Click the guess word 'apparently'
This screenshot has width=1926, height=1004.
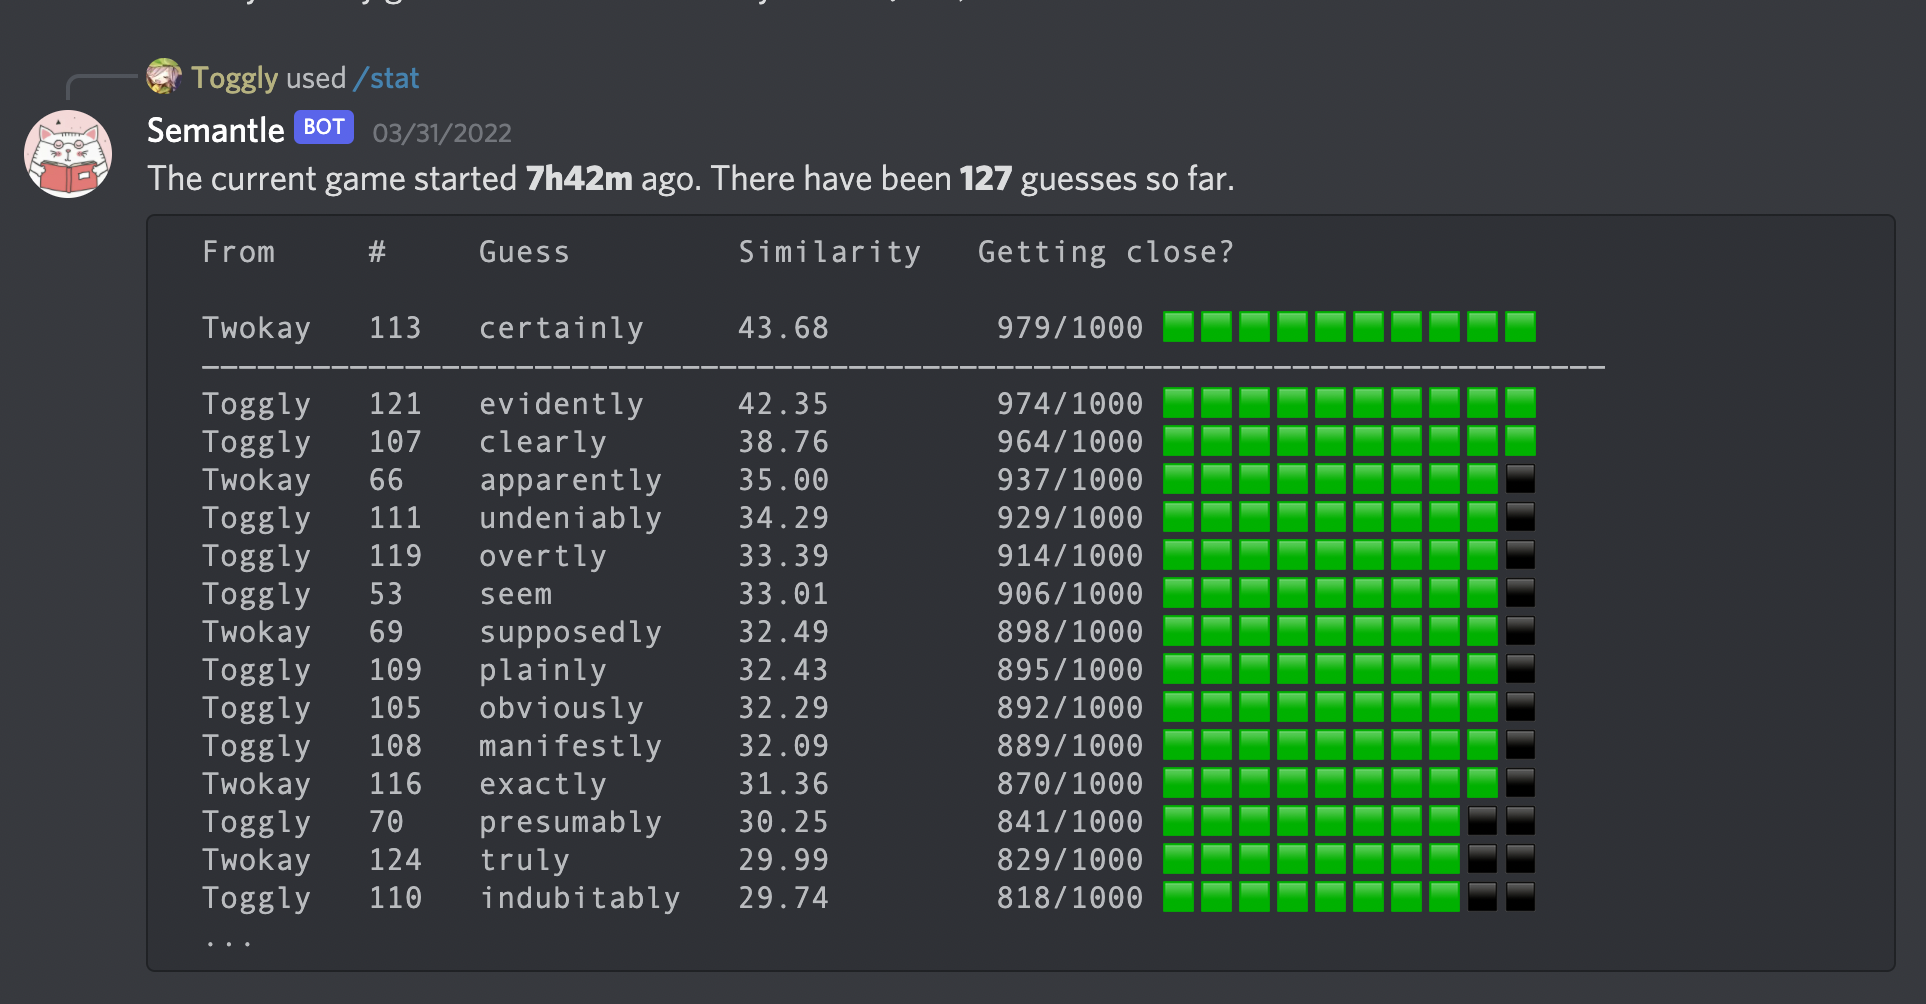(570, 480)
